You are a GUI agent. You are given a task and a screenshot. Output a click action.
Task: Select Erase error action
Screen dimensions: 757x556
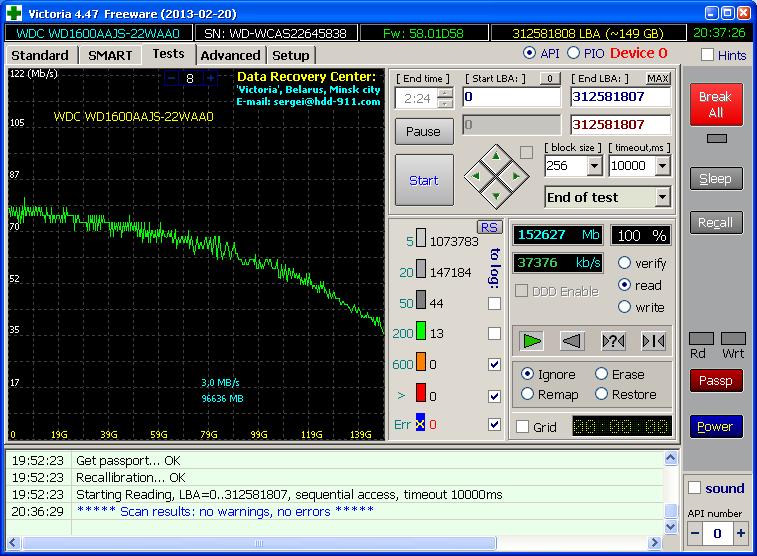(x=601, y=374)
